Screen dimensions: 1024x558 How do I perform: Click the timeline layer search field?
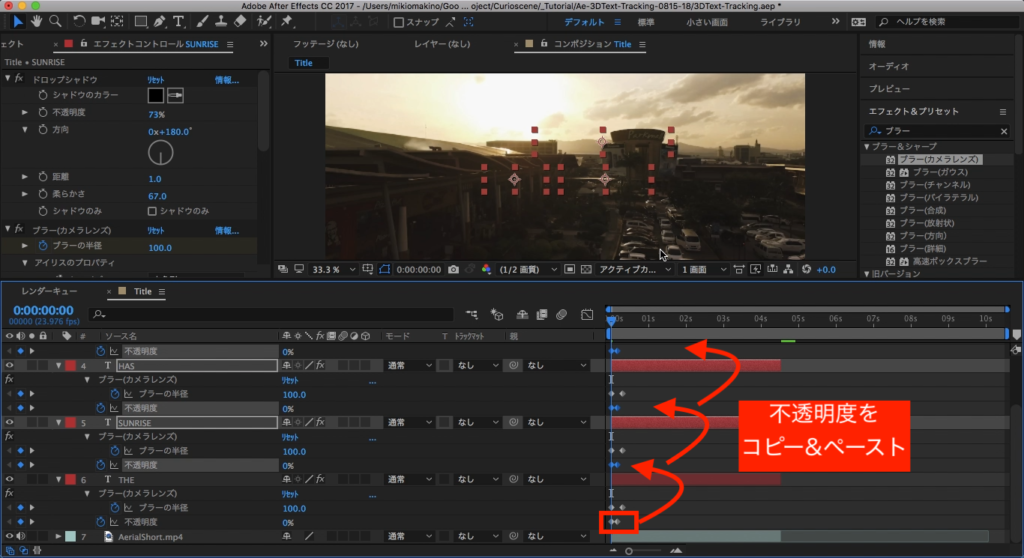[x=271, y=315]
